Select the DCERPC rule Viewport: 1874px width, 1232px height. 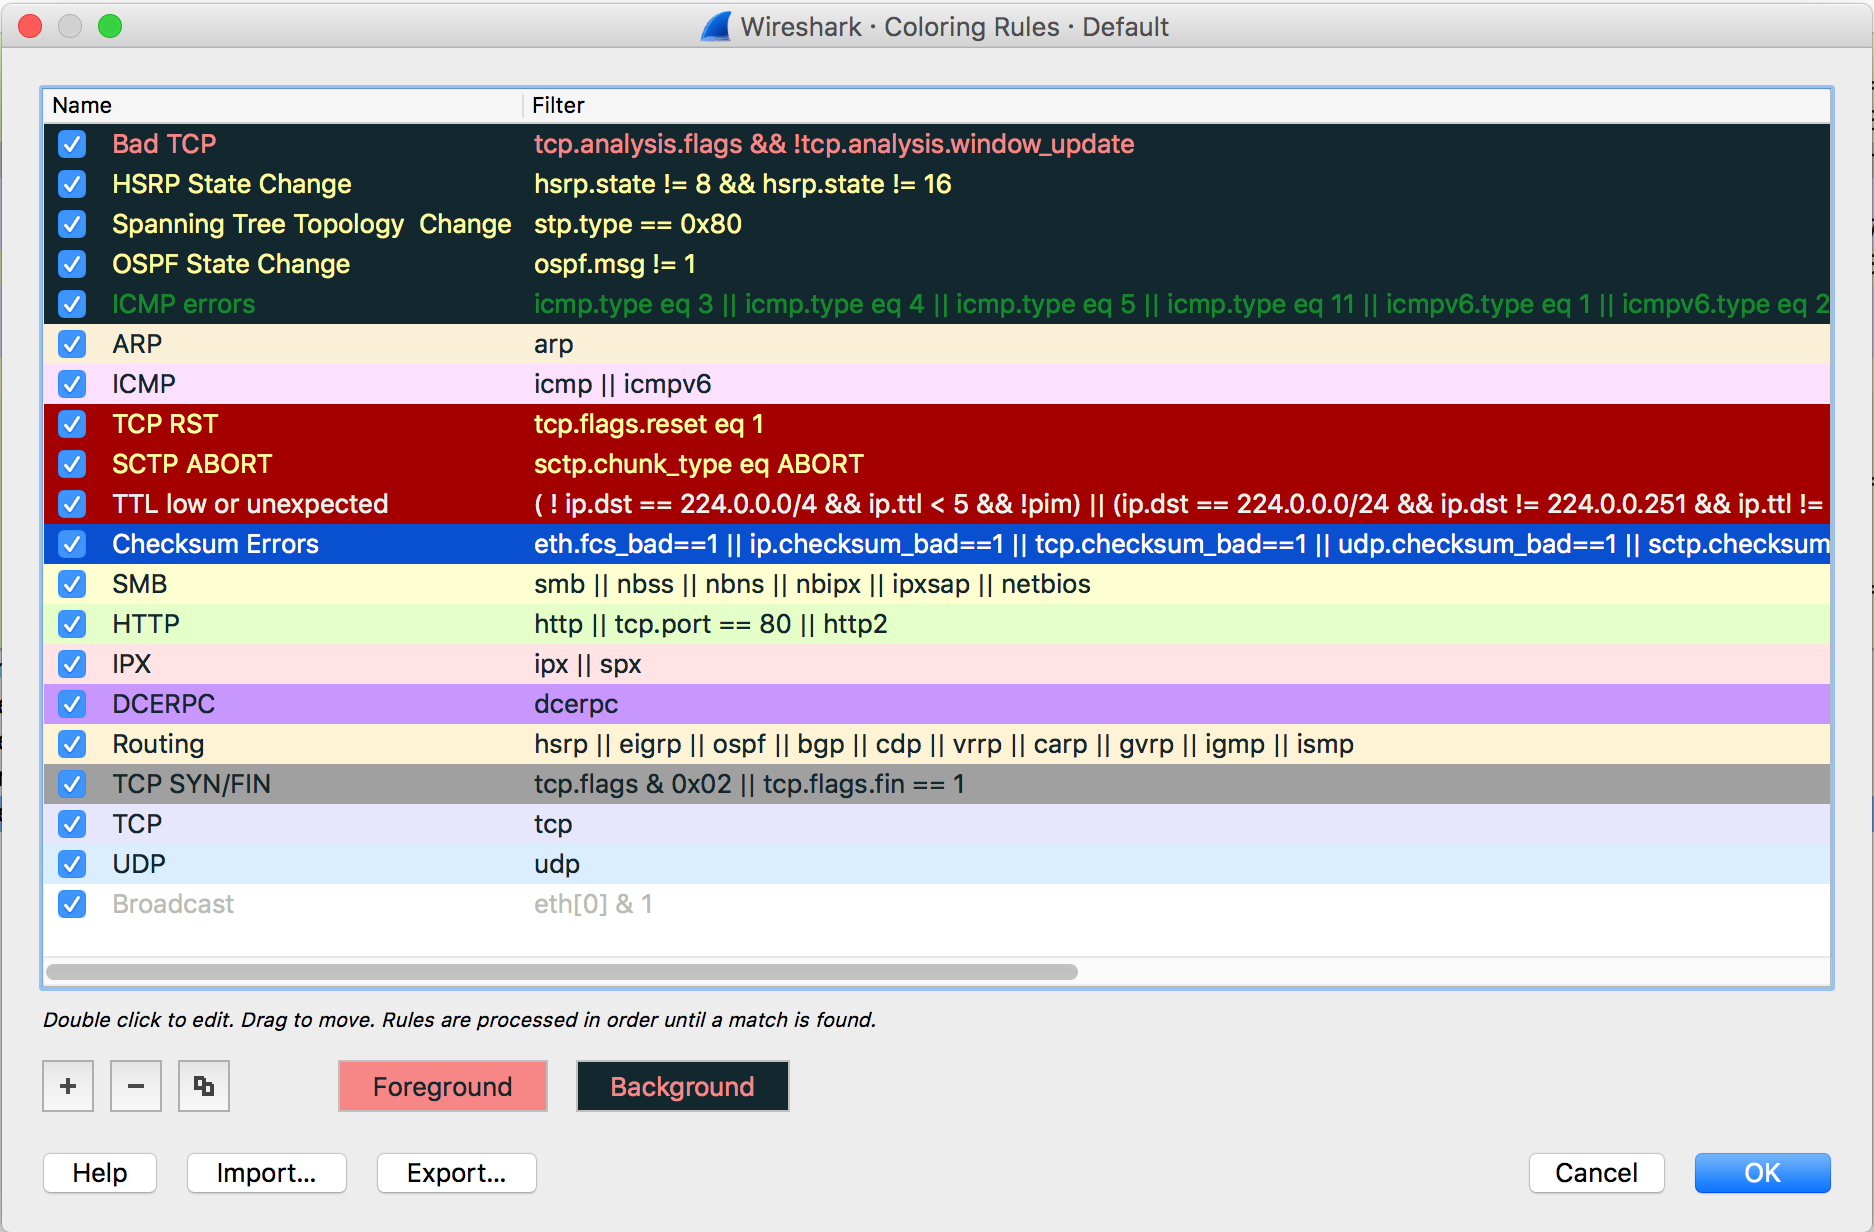300,704
